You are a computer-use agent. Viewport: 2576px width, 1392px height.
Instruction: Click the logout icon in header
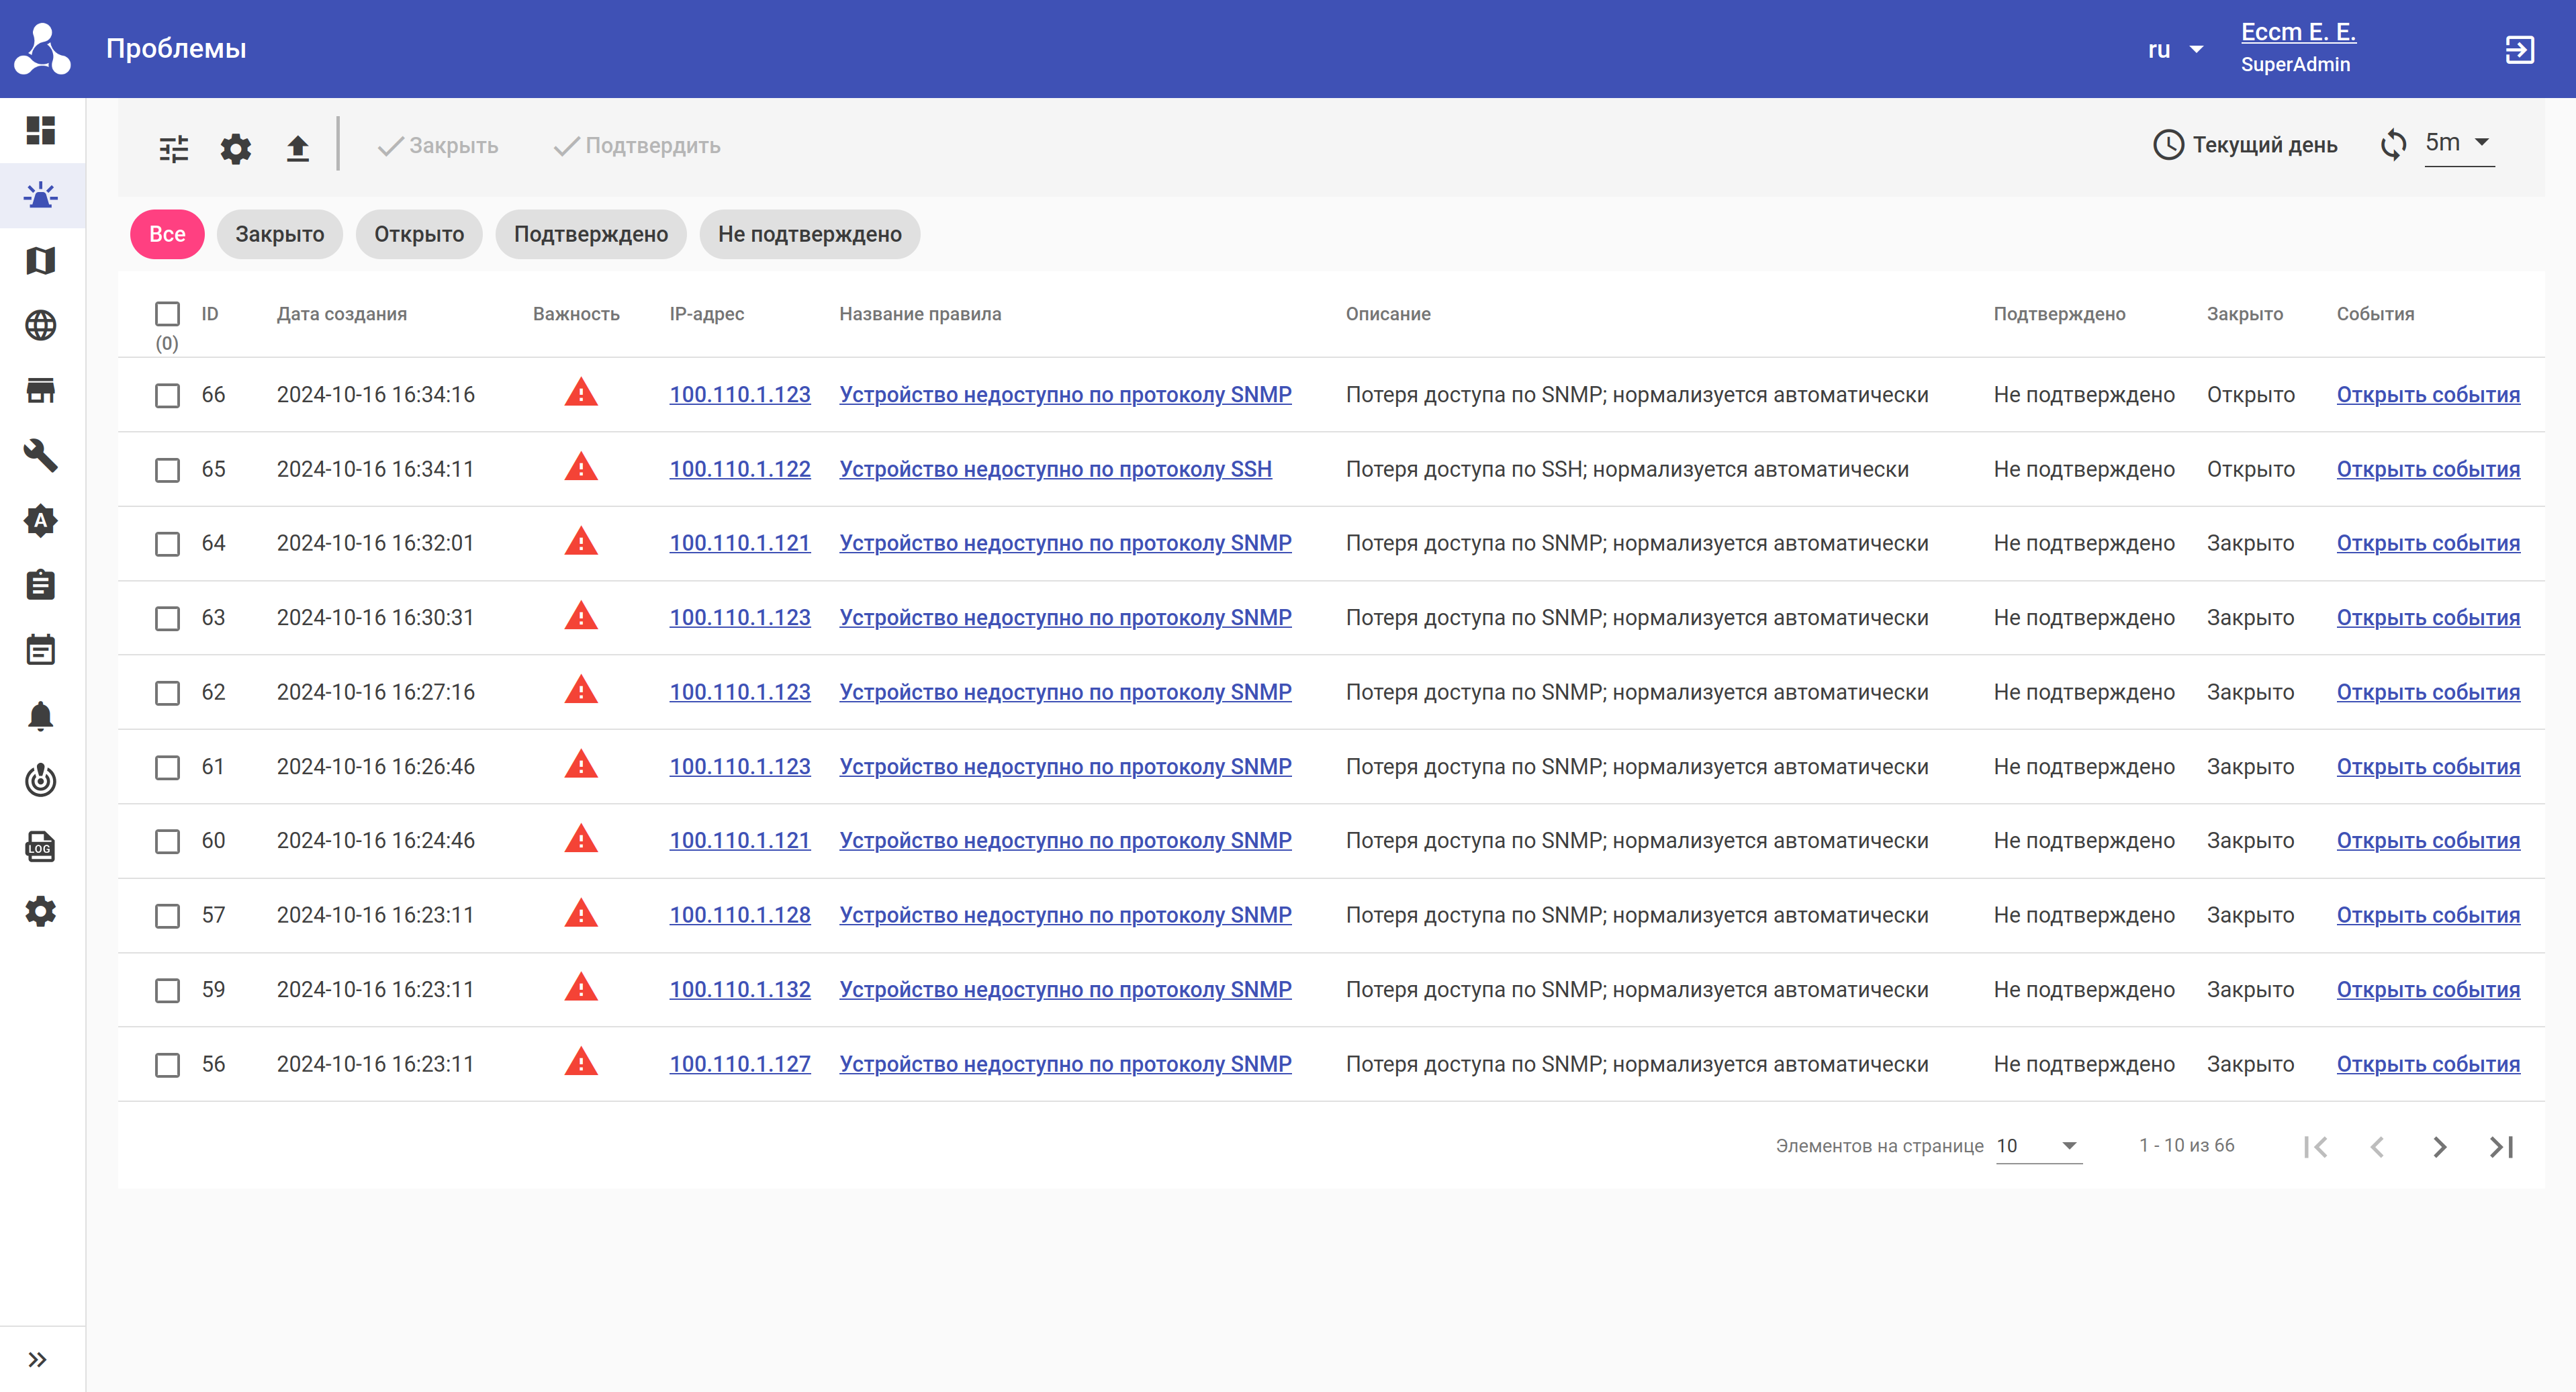2519,49
